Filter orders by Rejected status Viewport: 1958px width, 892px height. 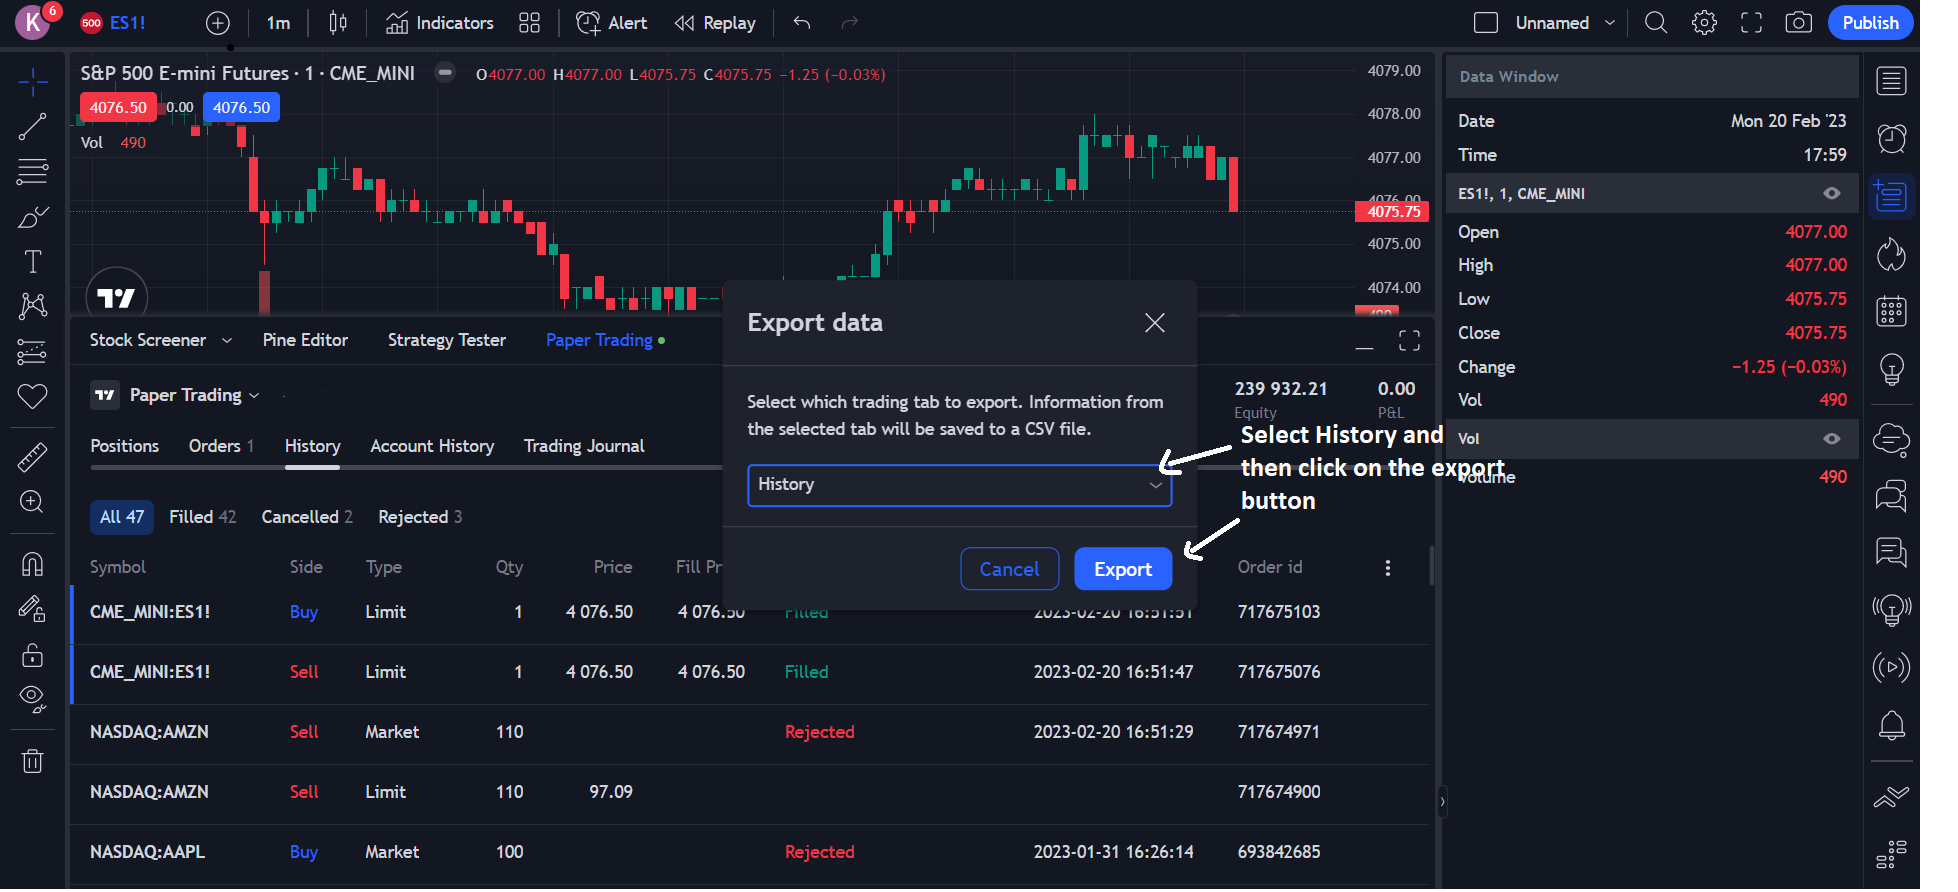click(x=419, y=517)
